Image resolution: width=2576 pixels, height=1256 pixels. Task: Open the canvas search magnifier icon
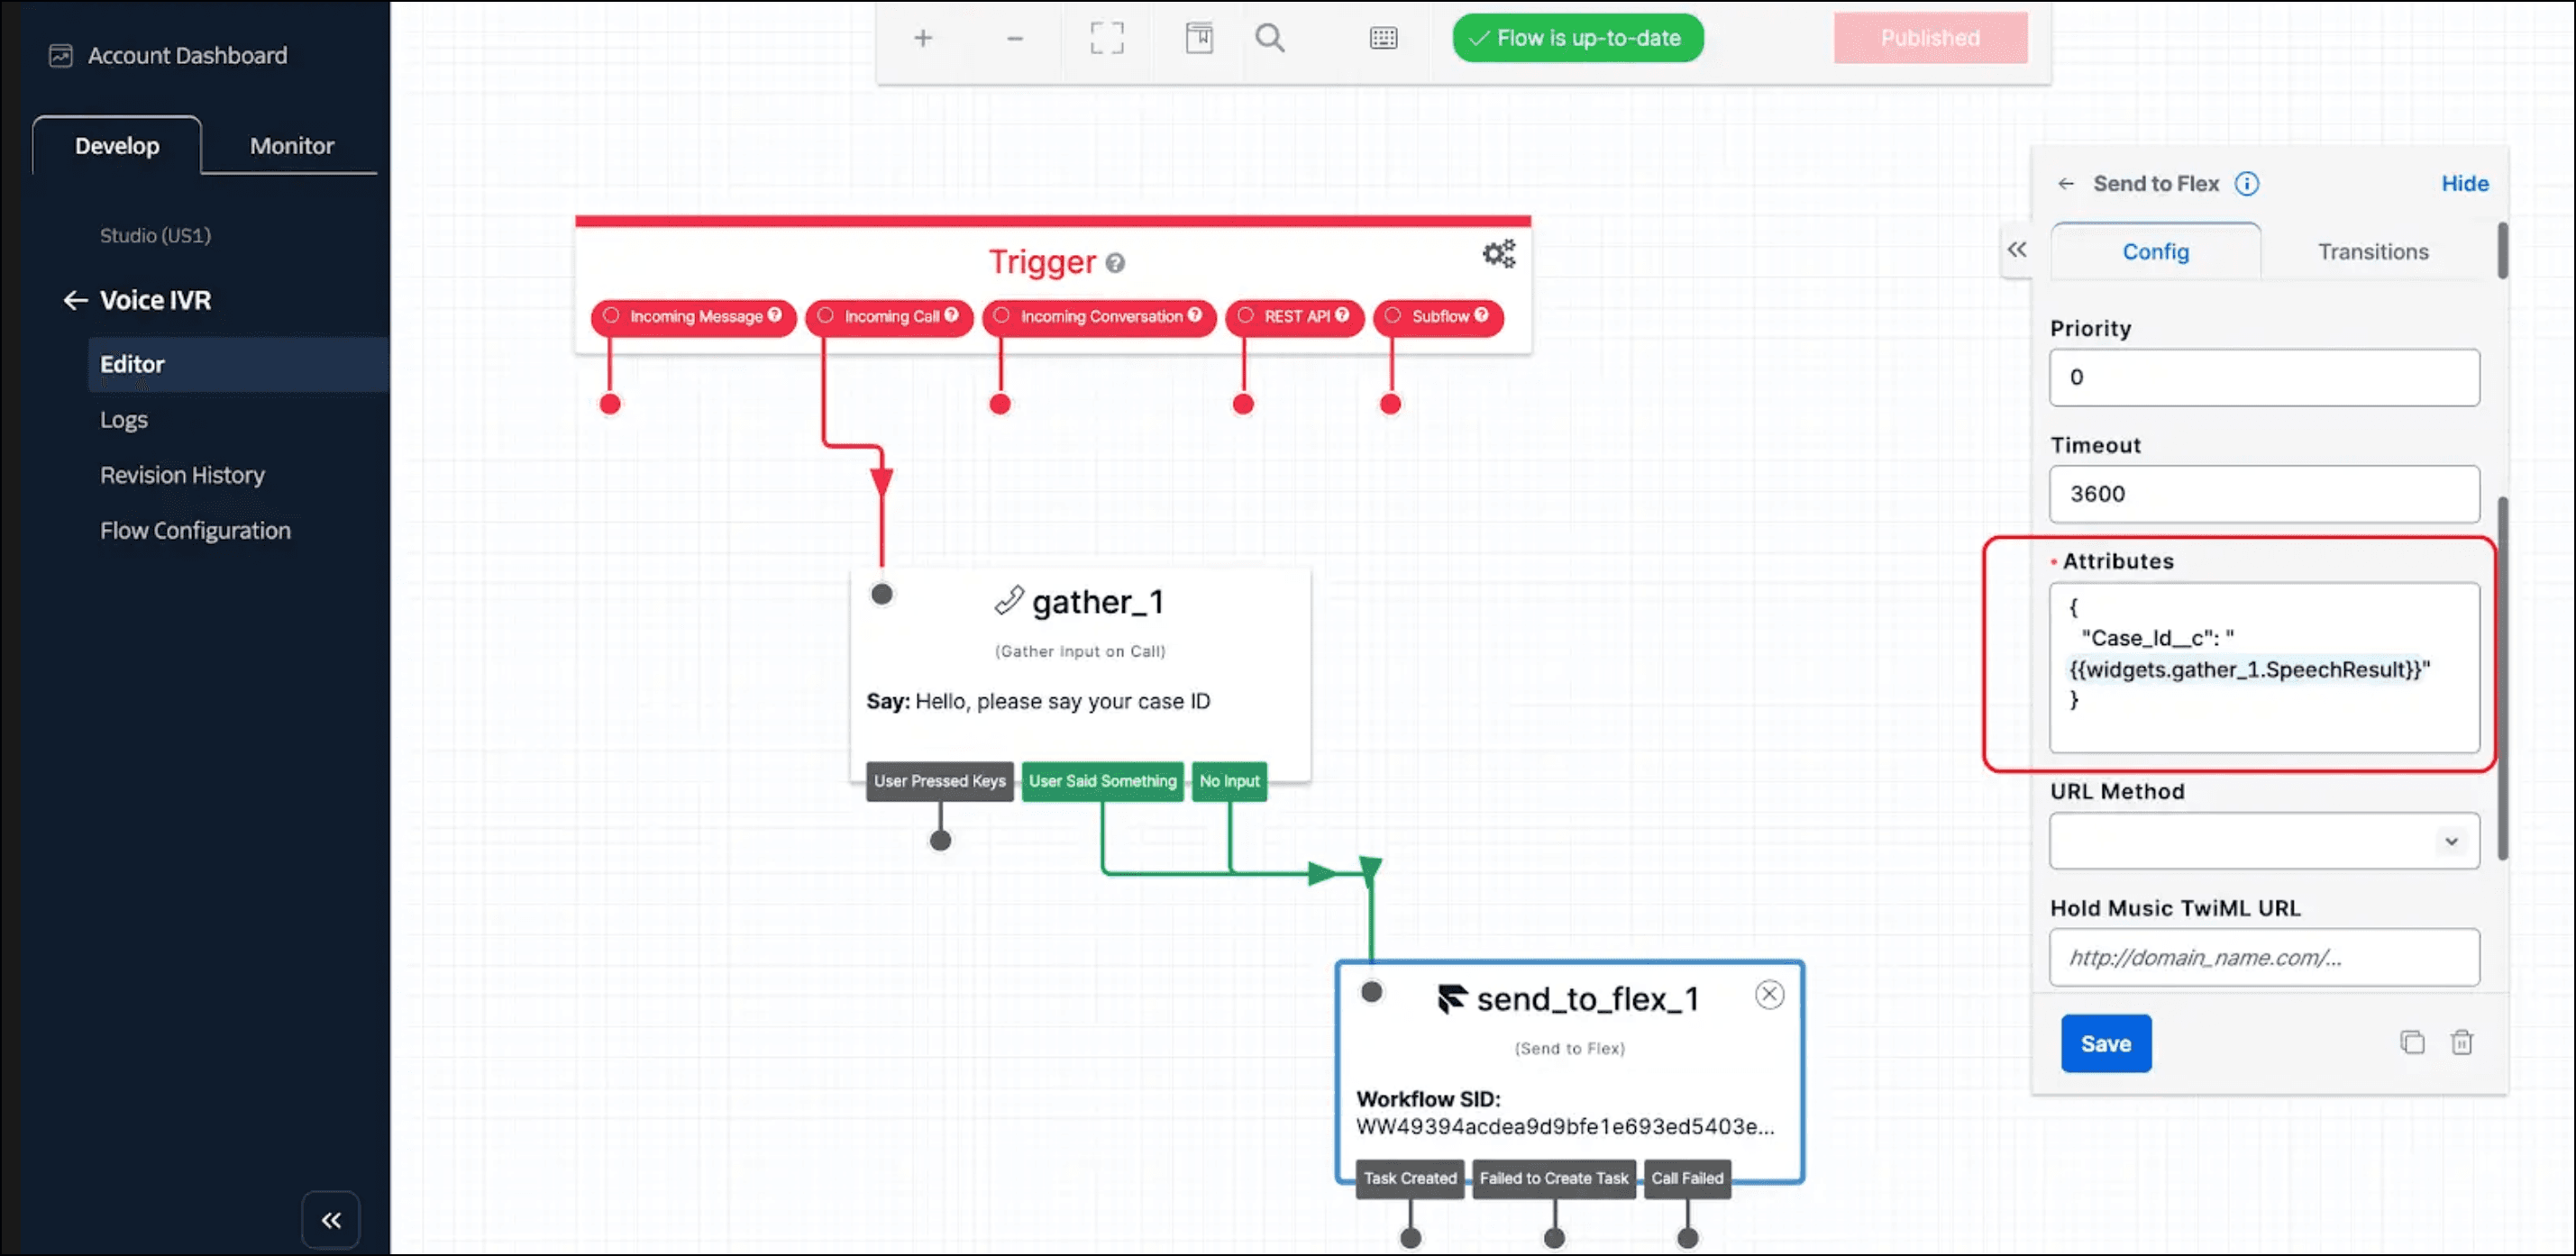(x=1270, y=38)
